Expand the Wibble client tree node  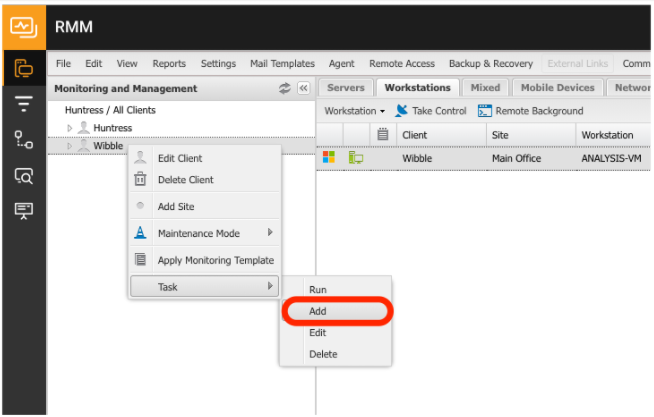point(70,146)
